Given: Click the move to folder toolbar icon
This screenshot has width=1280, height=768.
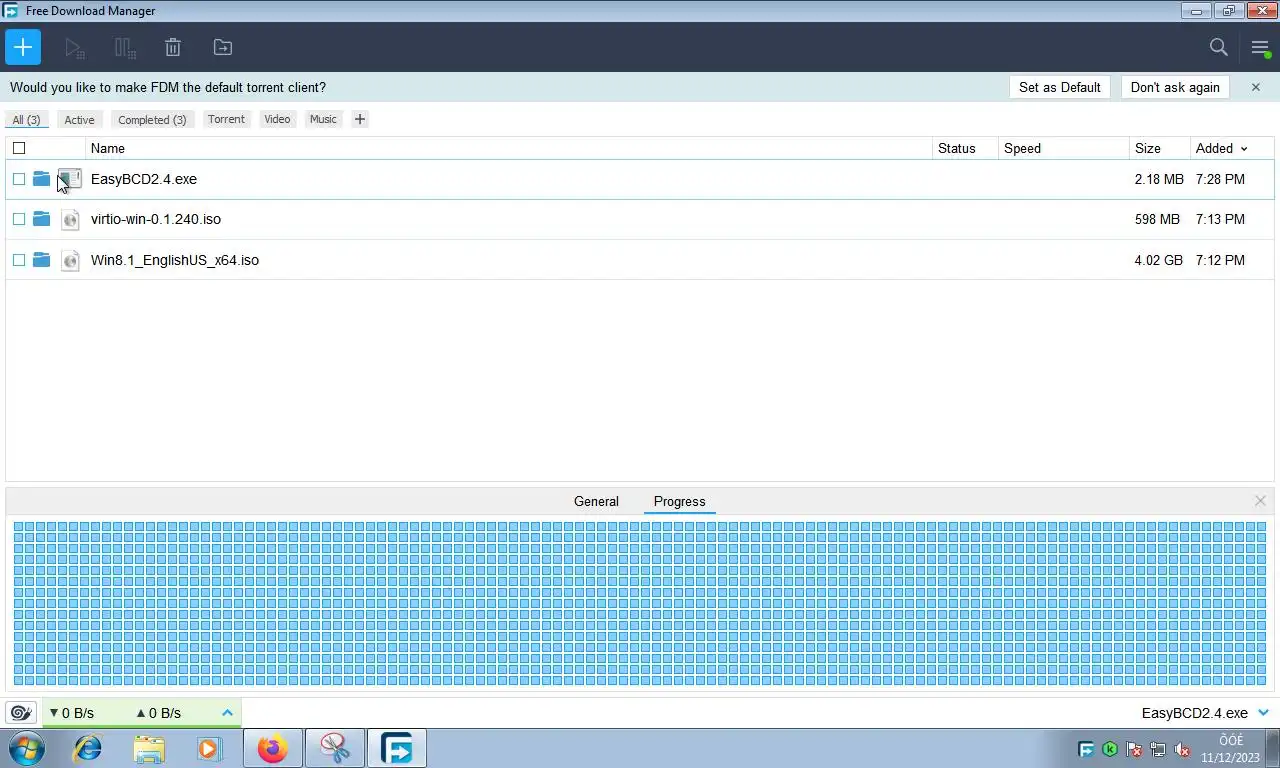Looking at the screenshot, I should pos(223,47).
